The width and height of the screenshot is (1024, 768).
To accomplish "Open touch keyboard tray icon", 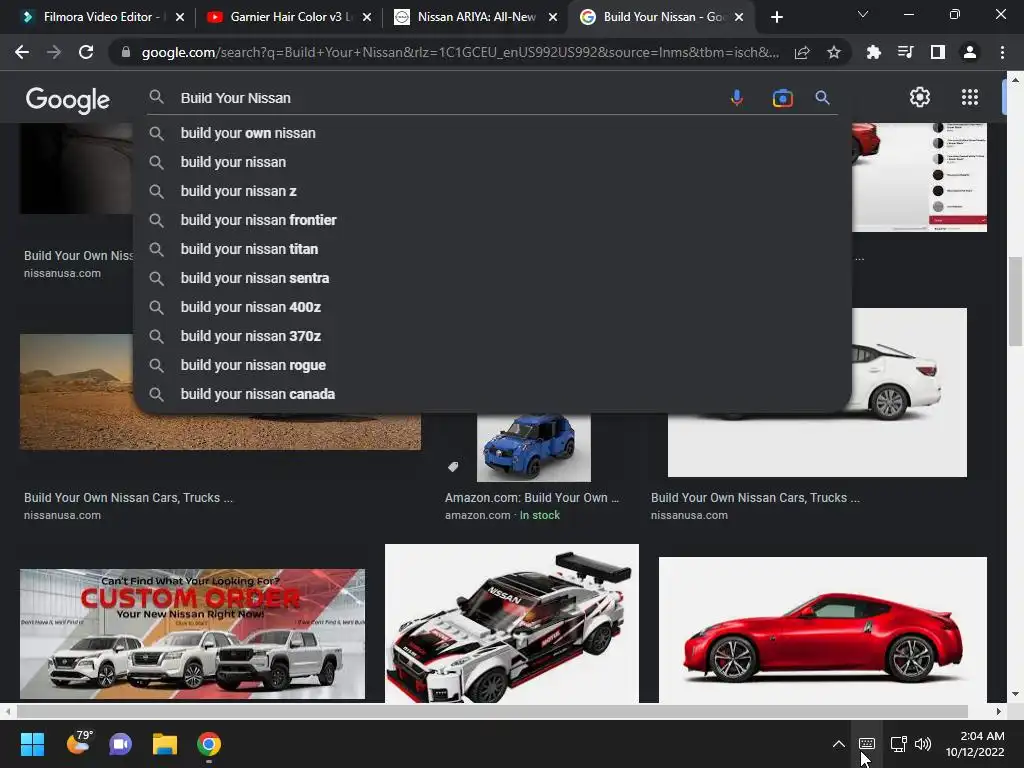I will (x=867, y=744).
